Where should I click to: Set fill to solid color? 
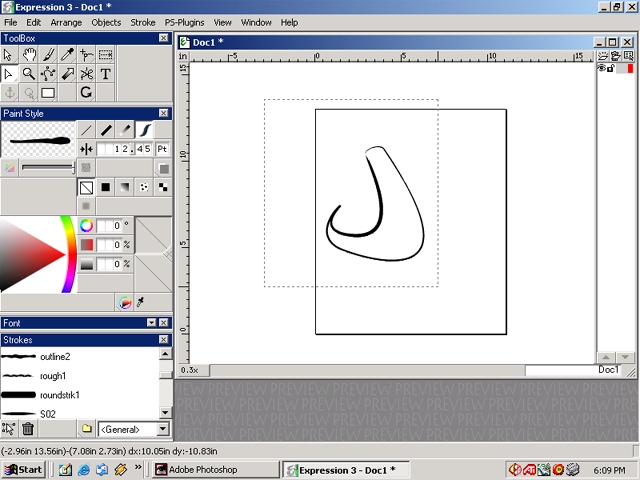(x=106, y=187)
